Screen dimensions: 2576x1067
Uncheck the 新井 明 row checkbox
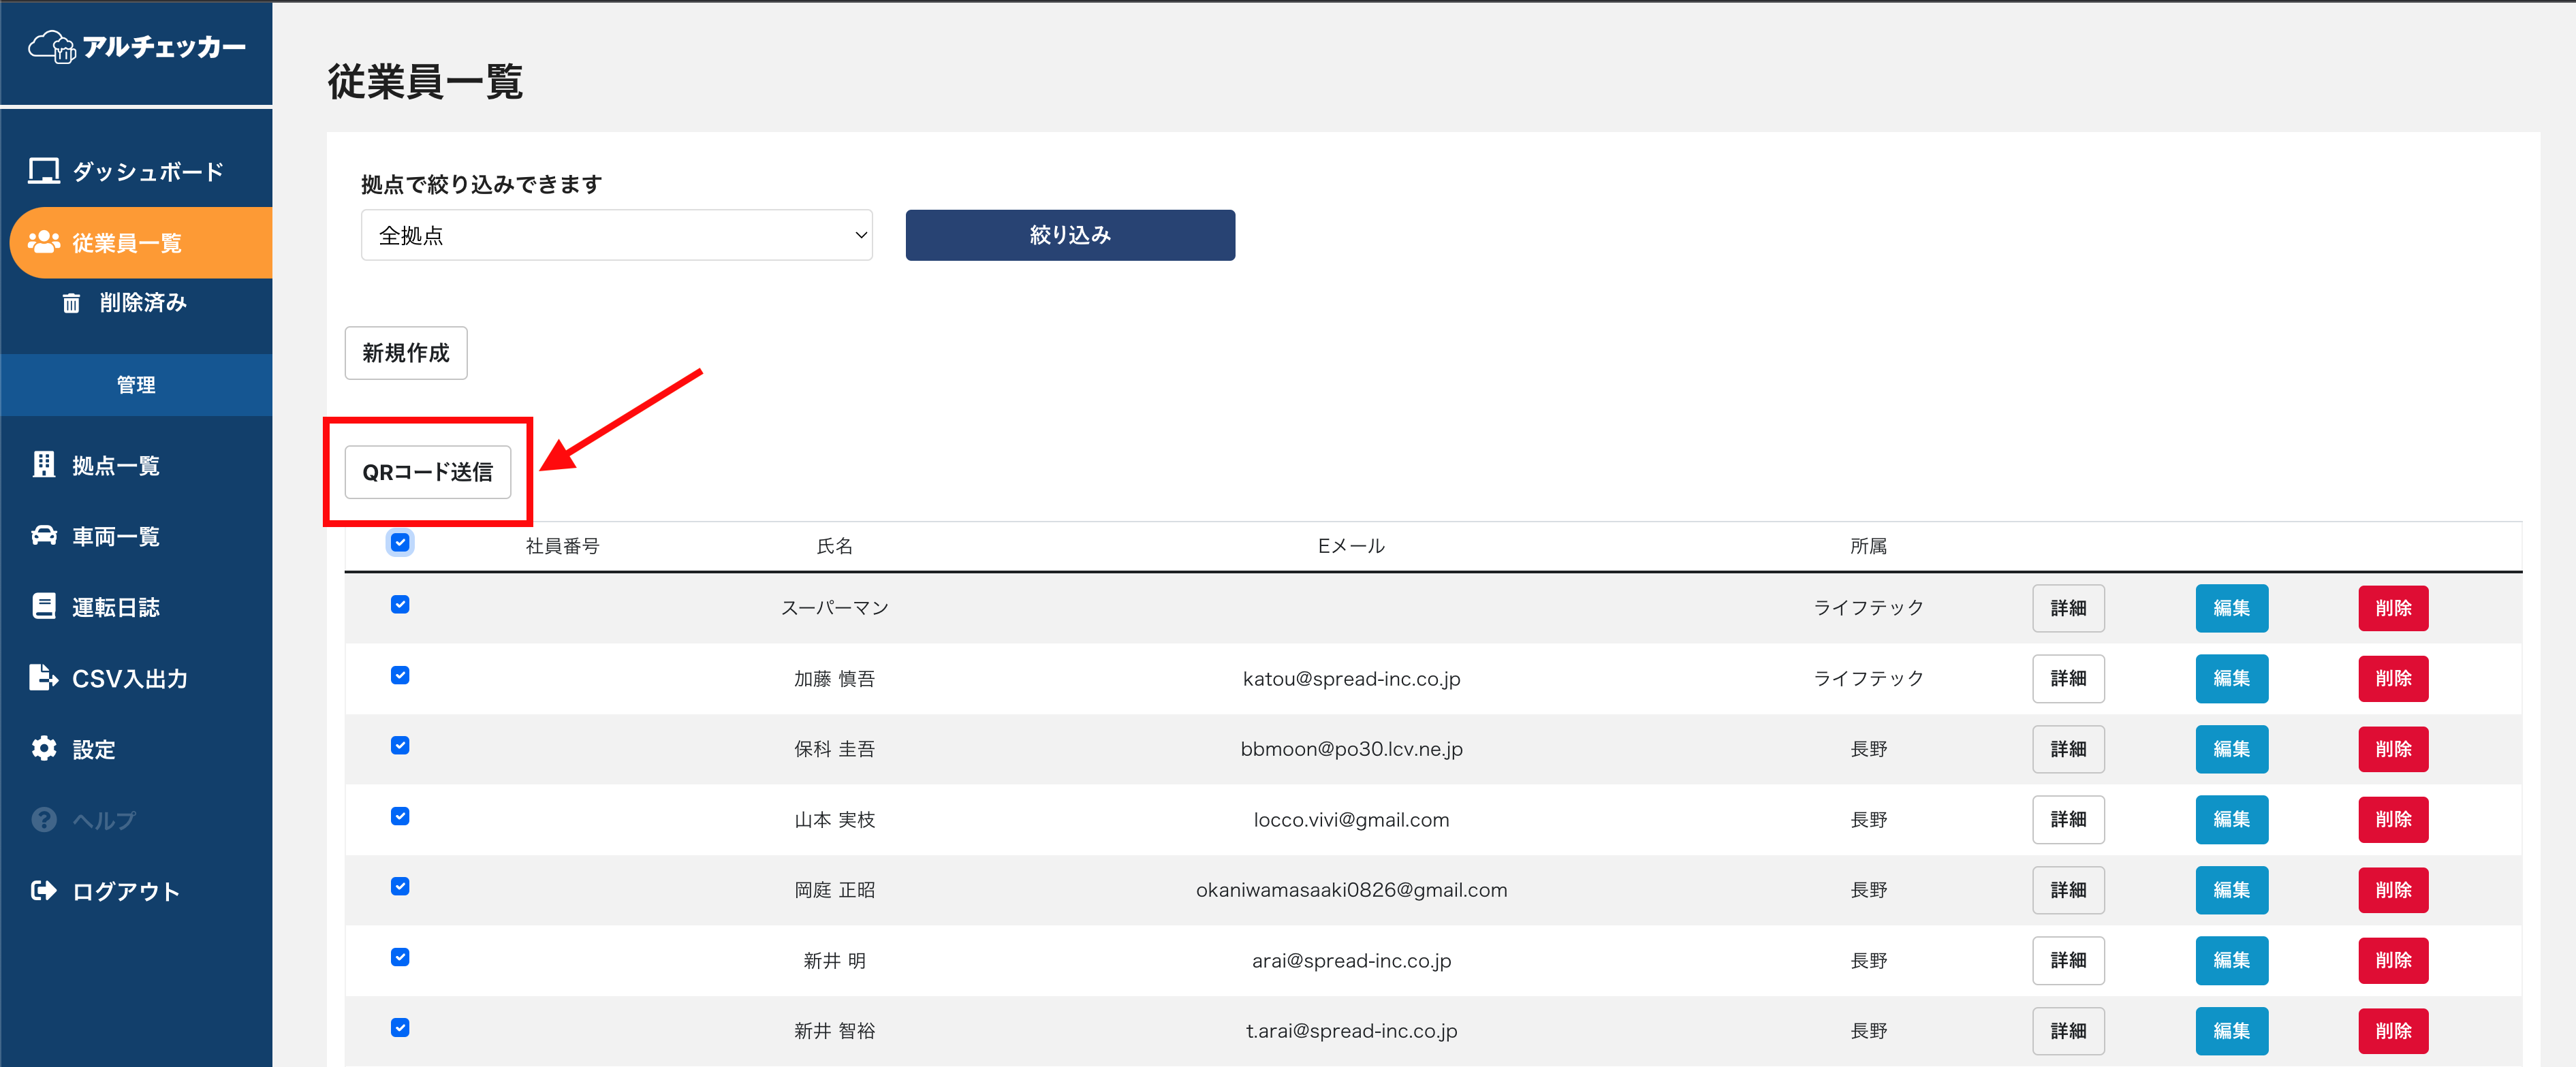[400, 957]
